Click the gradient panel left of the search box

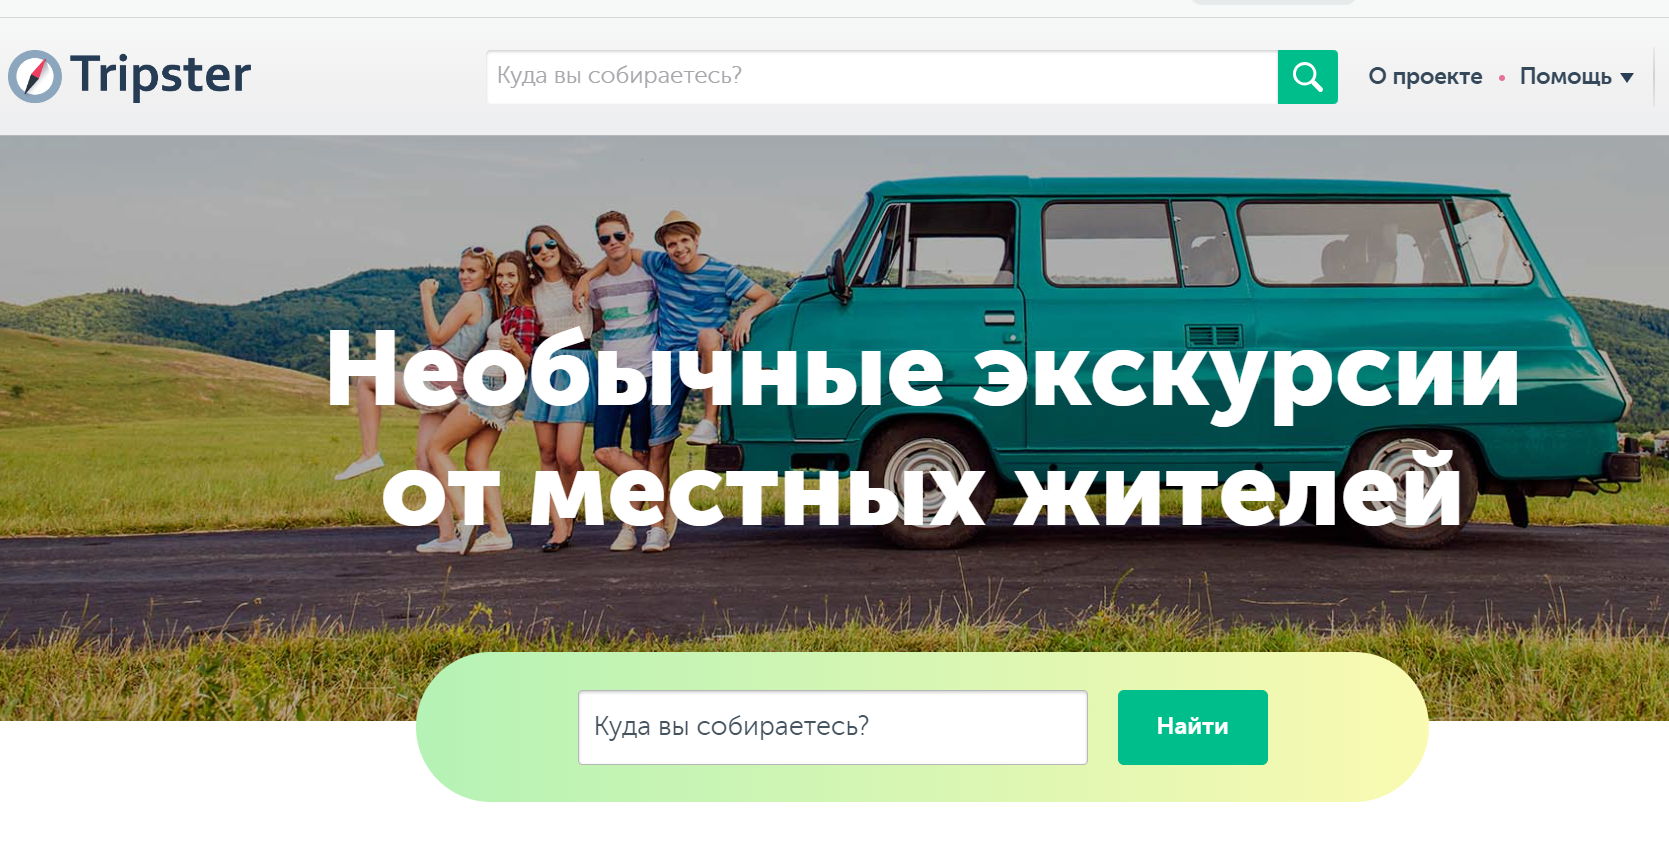click(x=495, y=727)
